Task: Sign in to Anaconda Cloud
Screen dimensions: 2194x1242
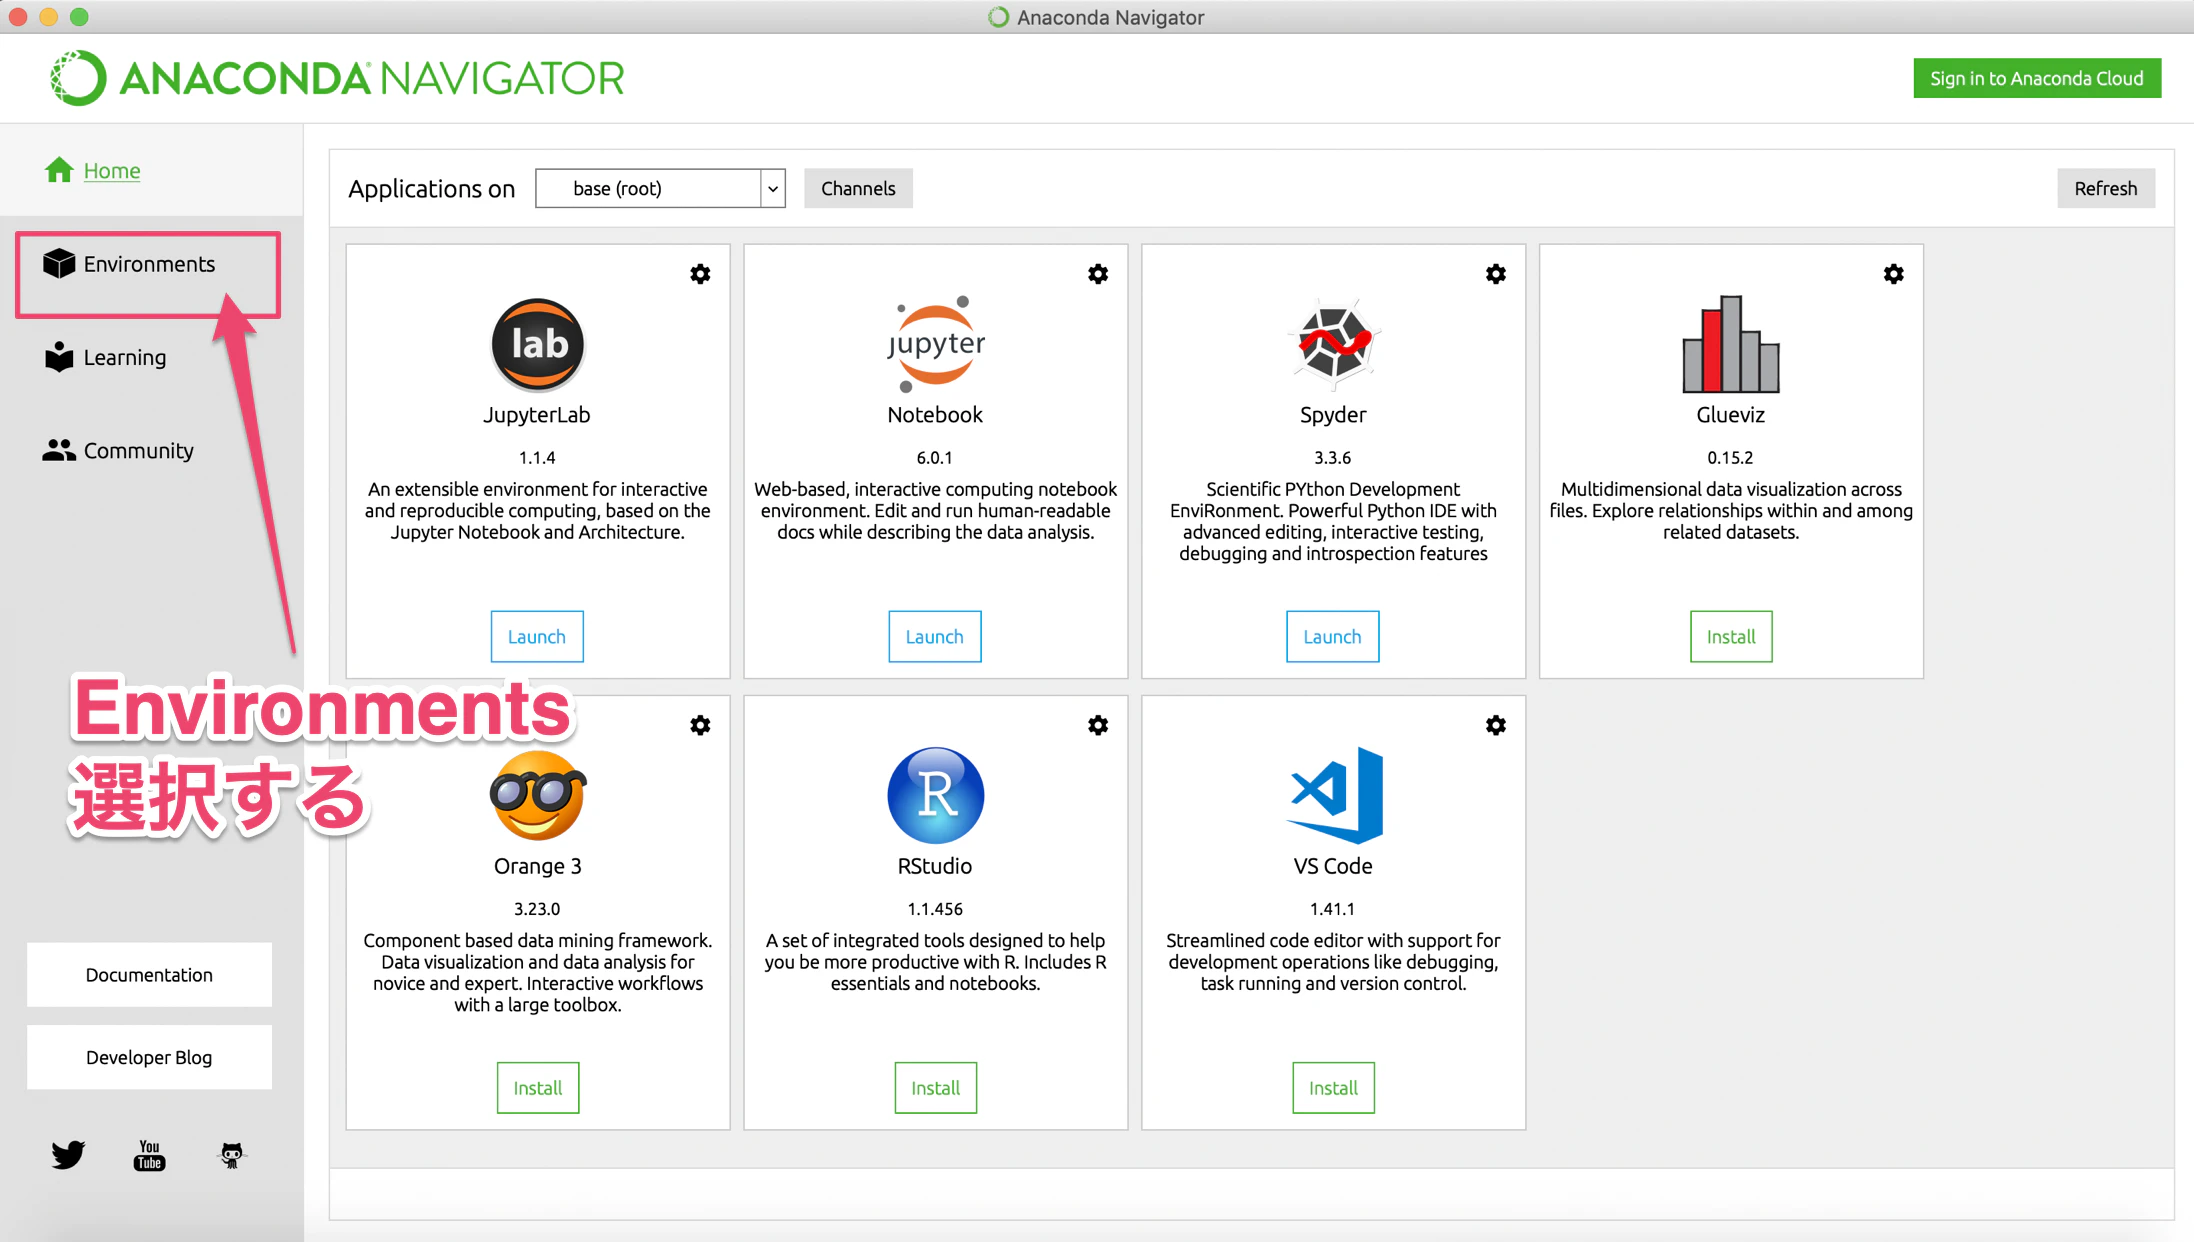Action: click(2037, 78)
